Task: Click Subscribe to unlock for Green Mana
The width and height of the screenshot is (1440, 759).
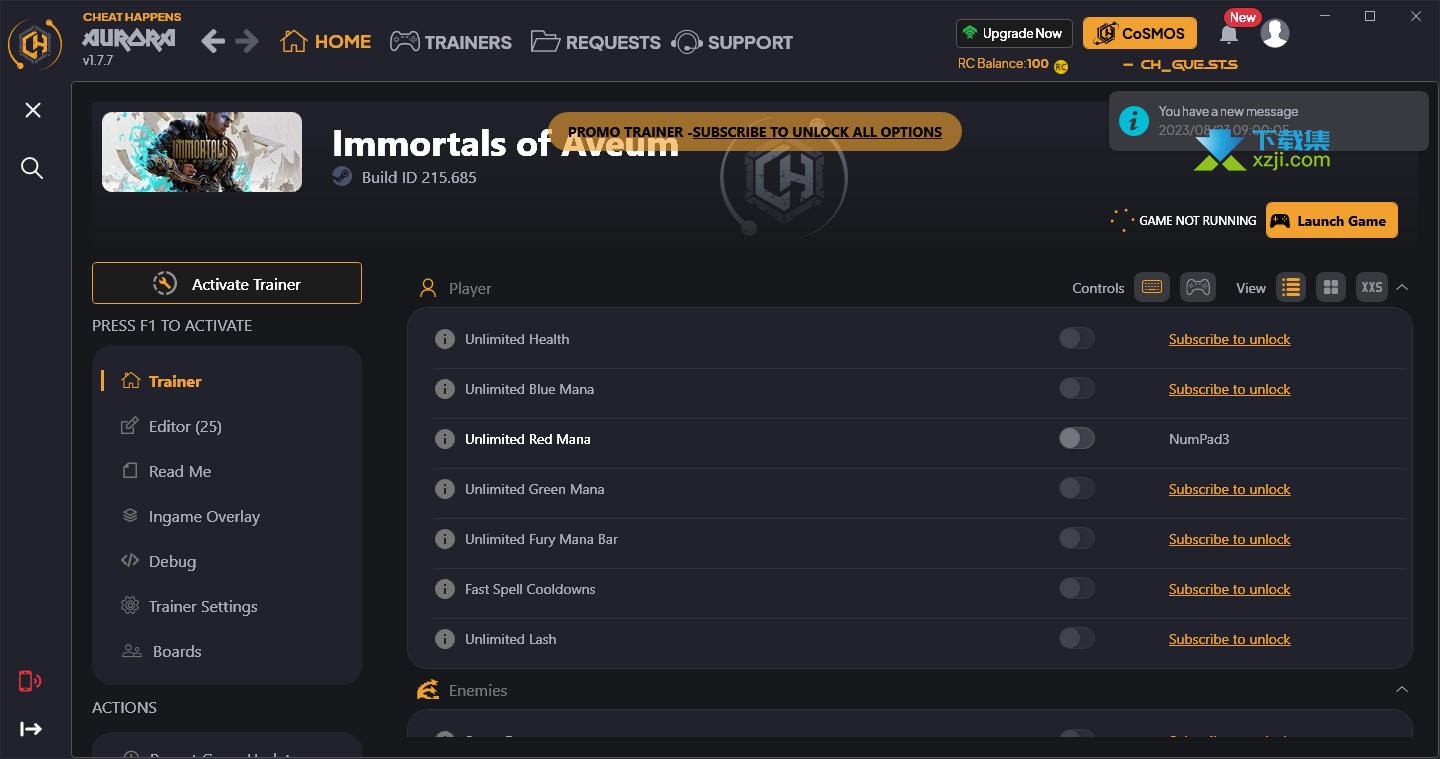Action: tap(1229, 489)
